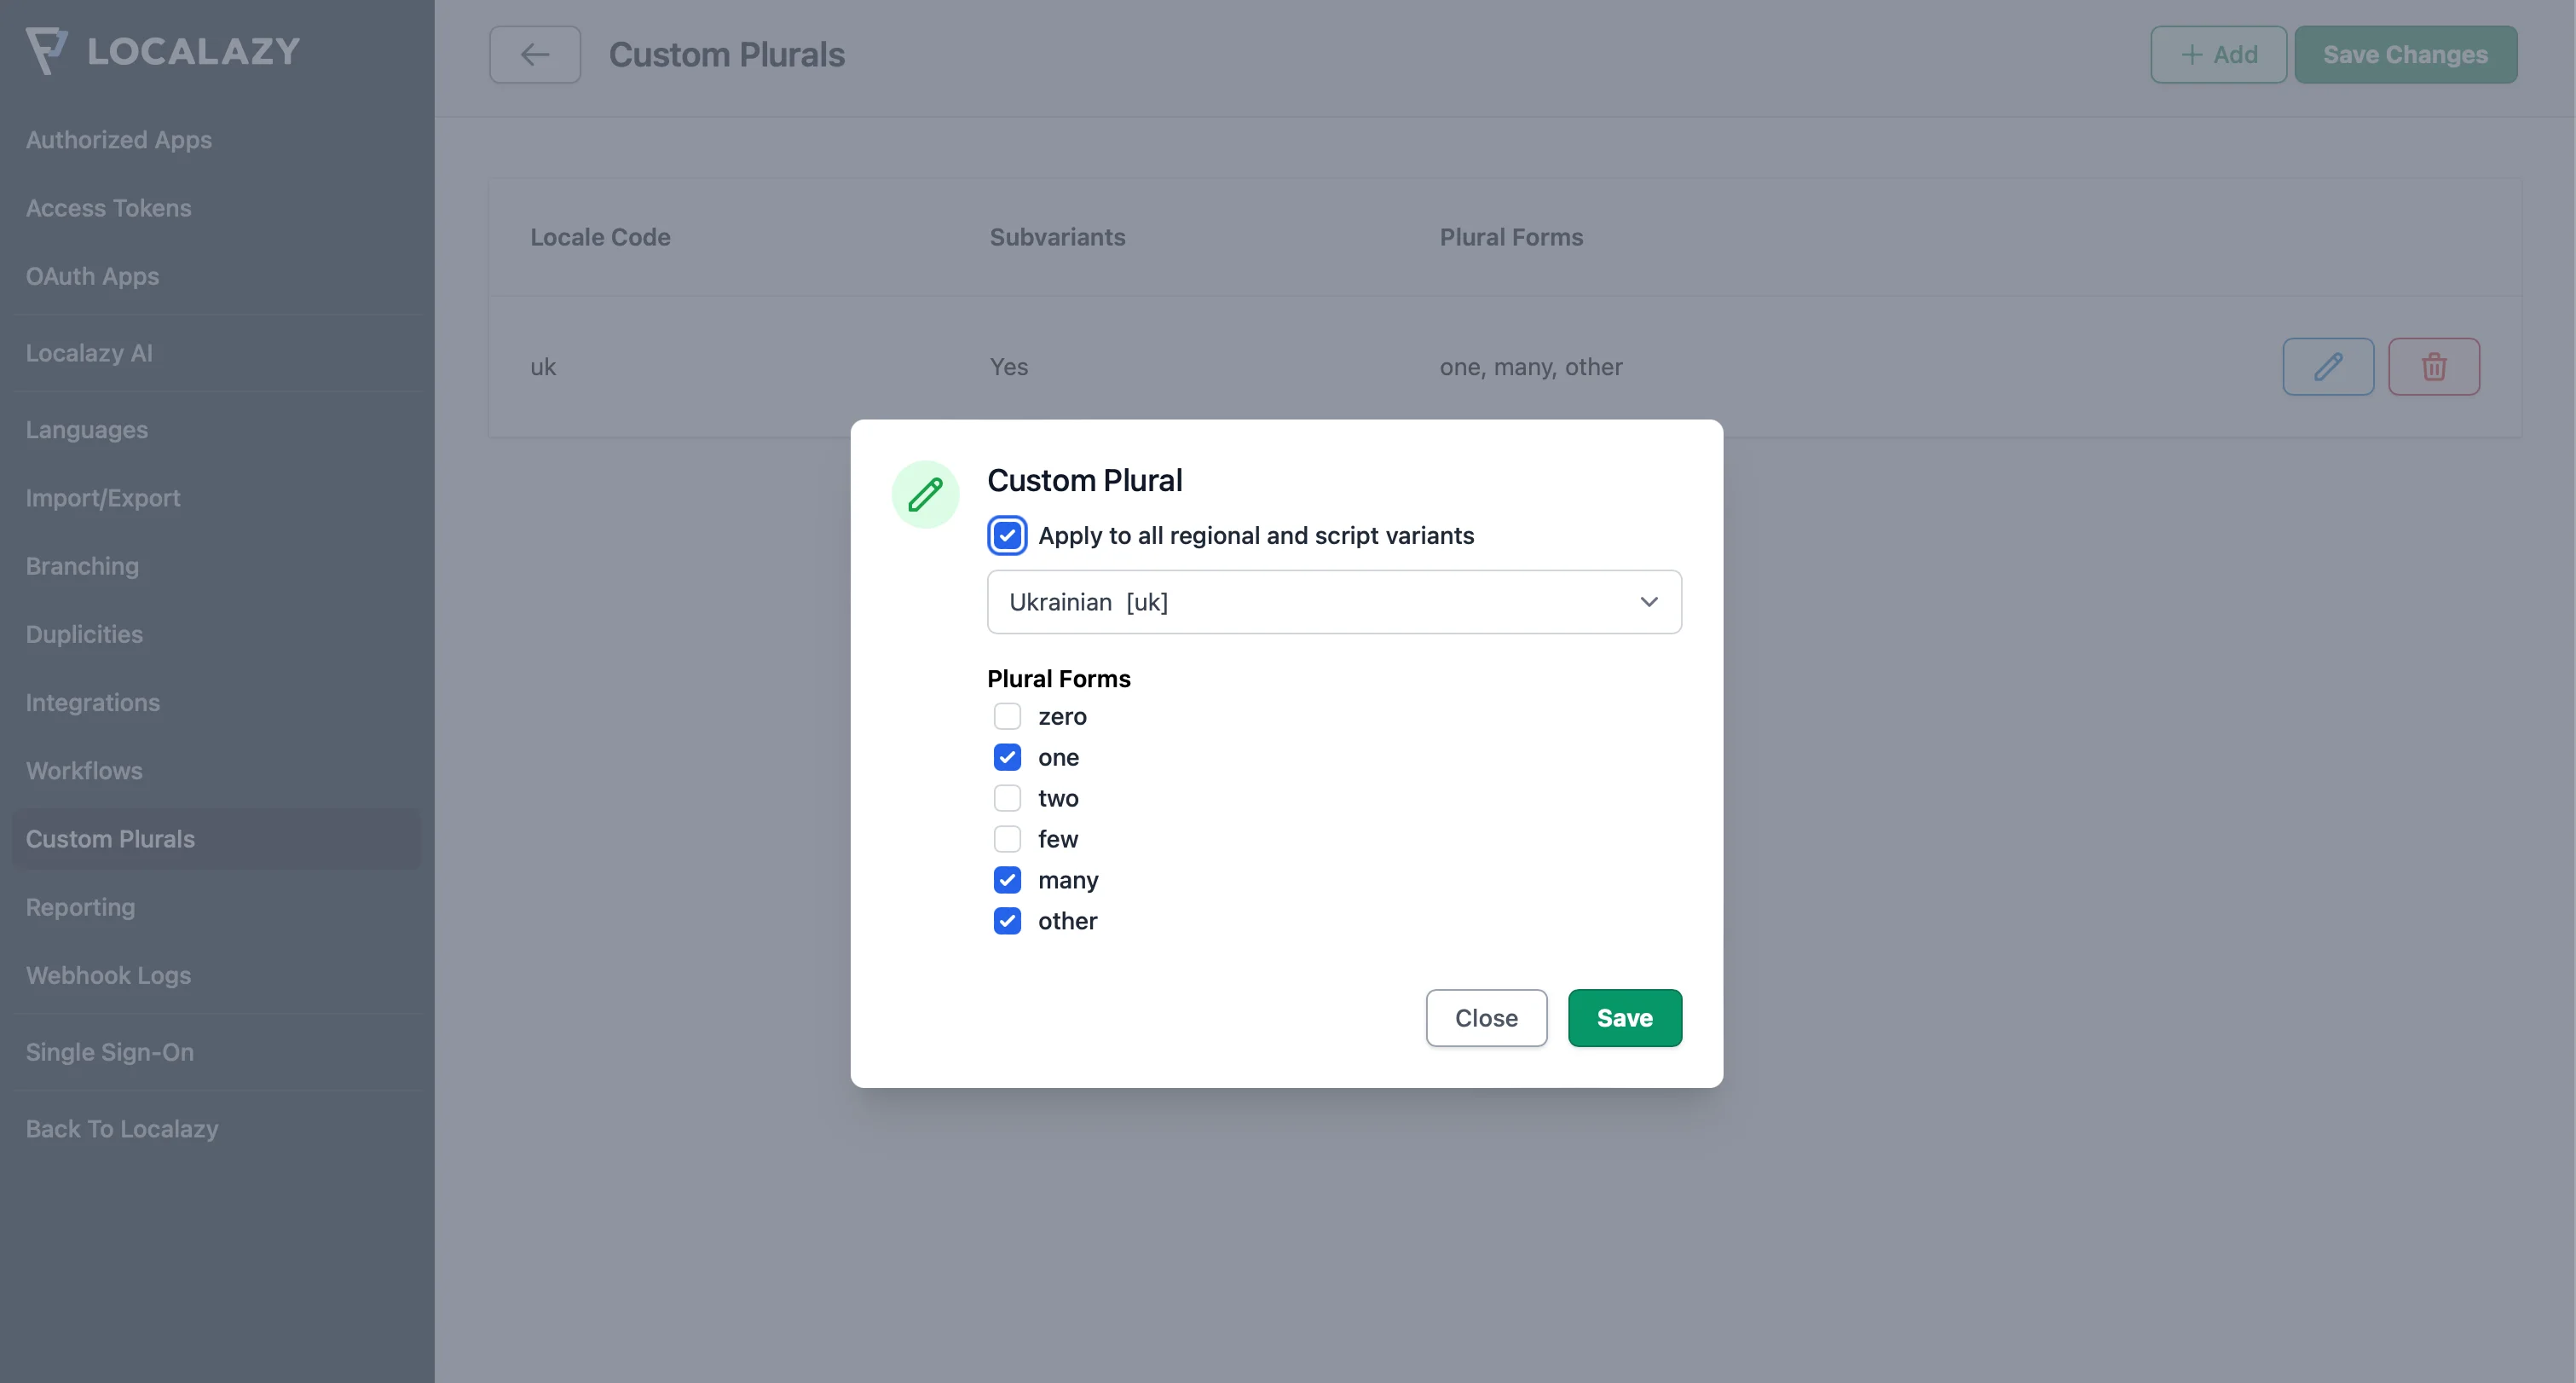Screen dimensions: 2576x1383
Task: Disable the one plural form checkbox
Action: click(x=1008, y=756)
